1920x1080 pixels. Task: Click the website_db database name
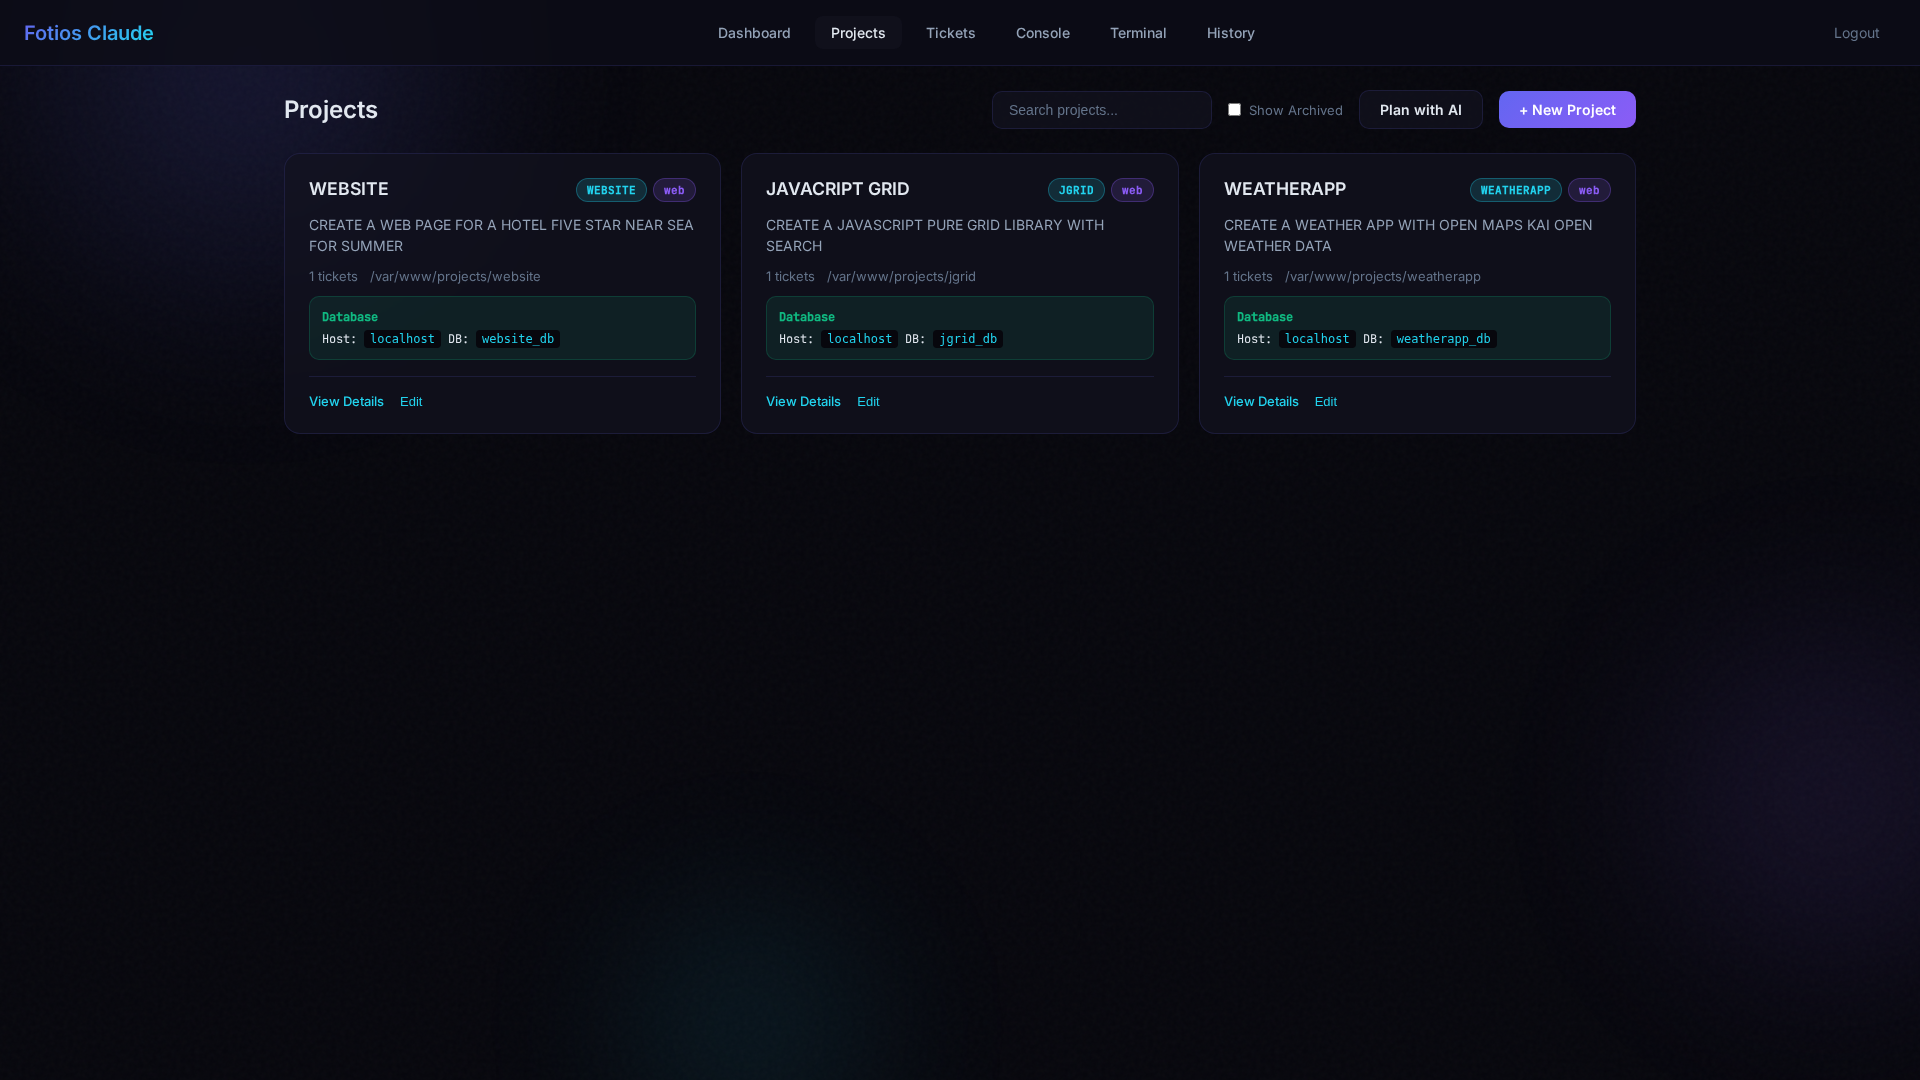[x=517, y=339]
